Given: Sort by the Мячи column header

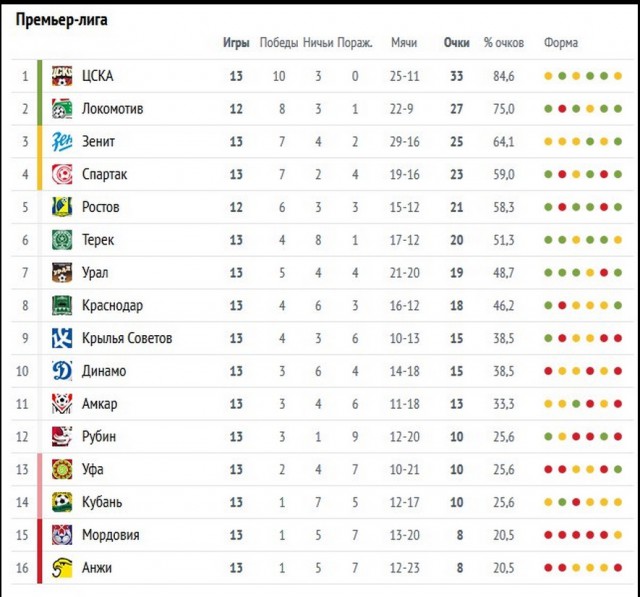Looking at the screenshot, I should click(x=404, y=43).
